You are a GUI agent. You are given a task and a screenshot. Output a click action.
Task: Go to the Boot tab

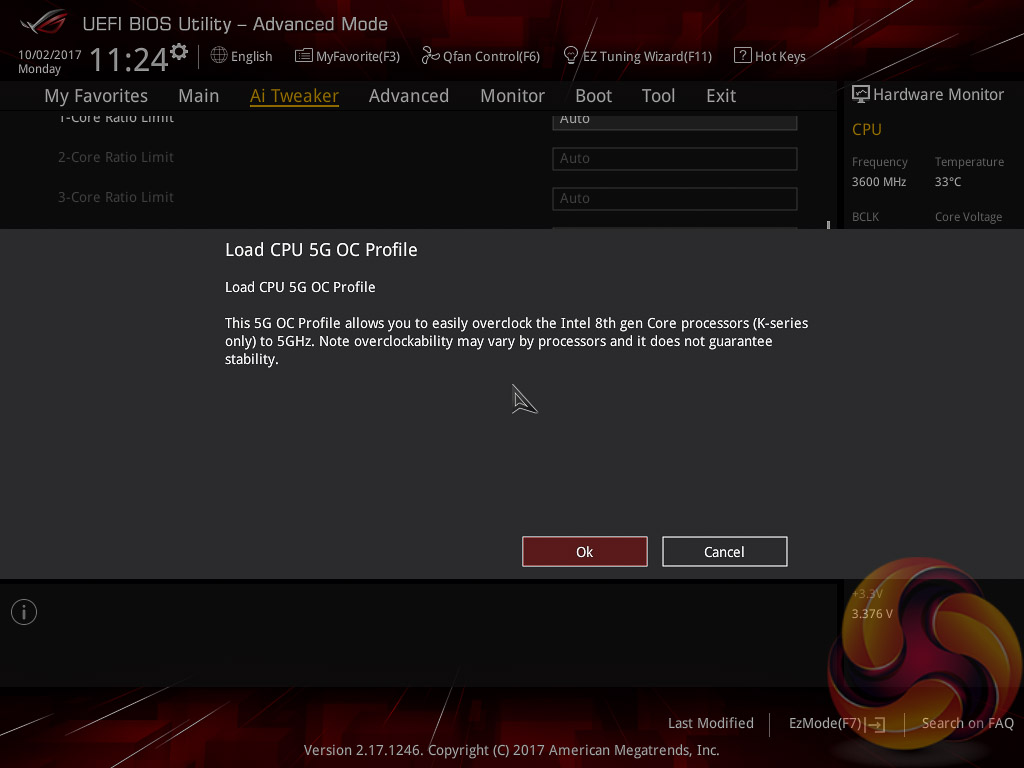(x=594, y=96)
